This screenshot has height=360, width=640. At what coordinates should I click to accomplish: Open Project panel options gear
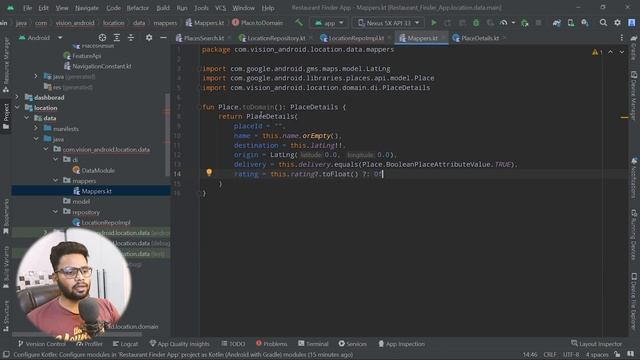[x=149, y=38]
